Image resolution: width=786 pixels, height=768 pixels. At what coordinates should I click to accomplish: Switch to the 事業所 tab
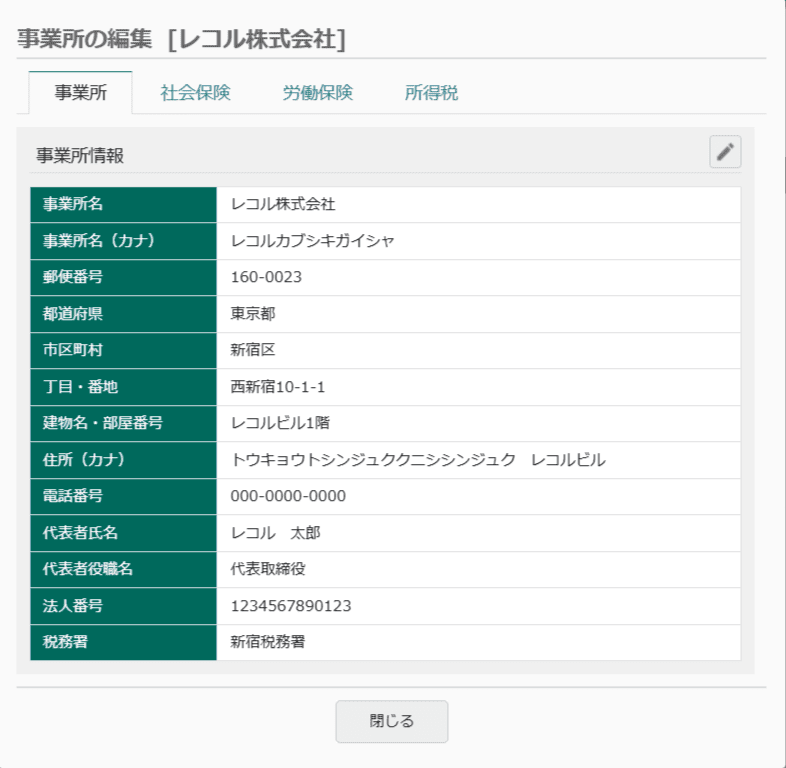(x=81, y=93)
